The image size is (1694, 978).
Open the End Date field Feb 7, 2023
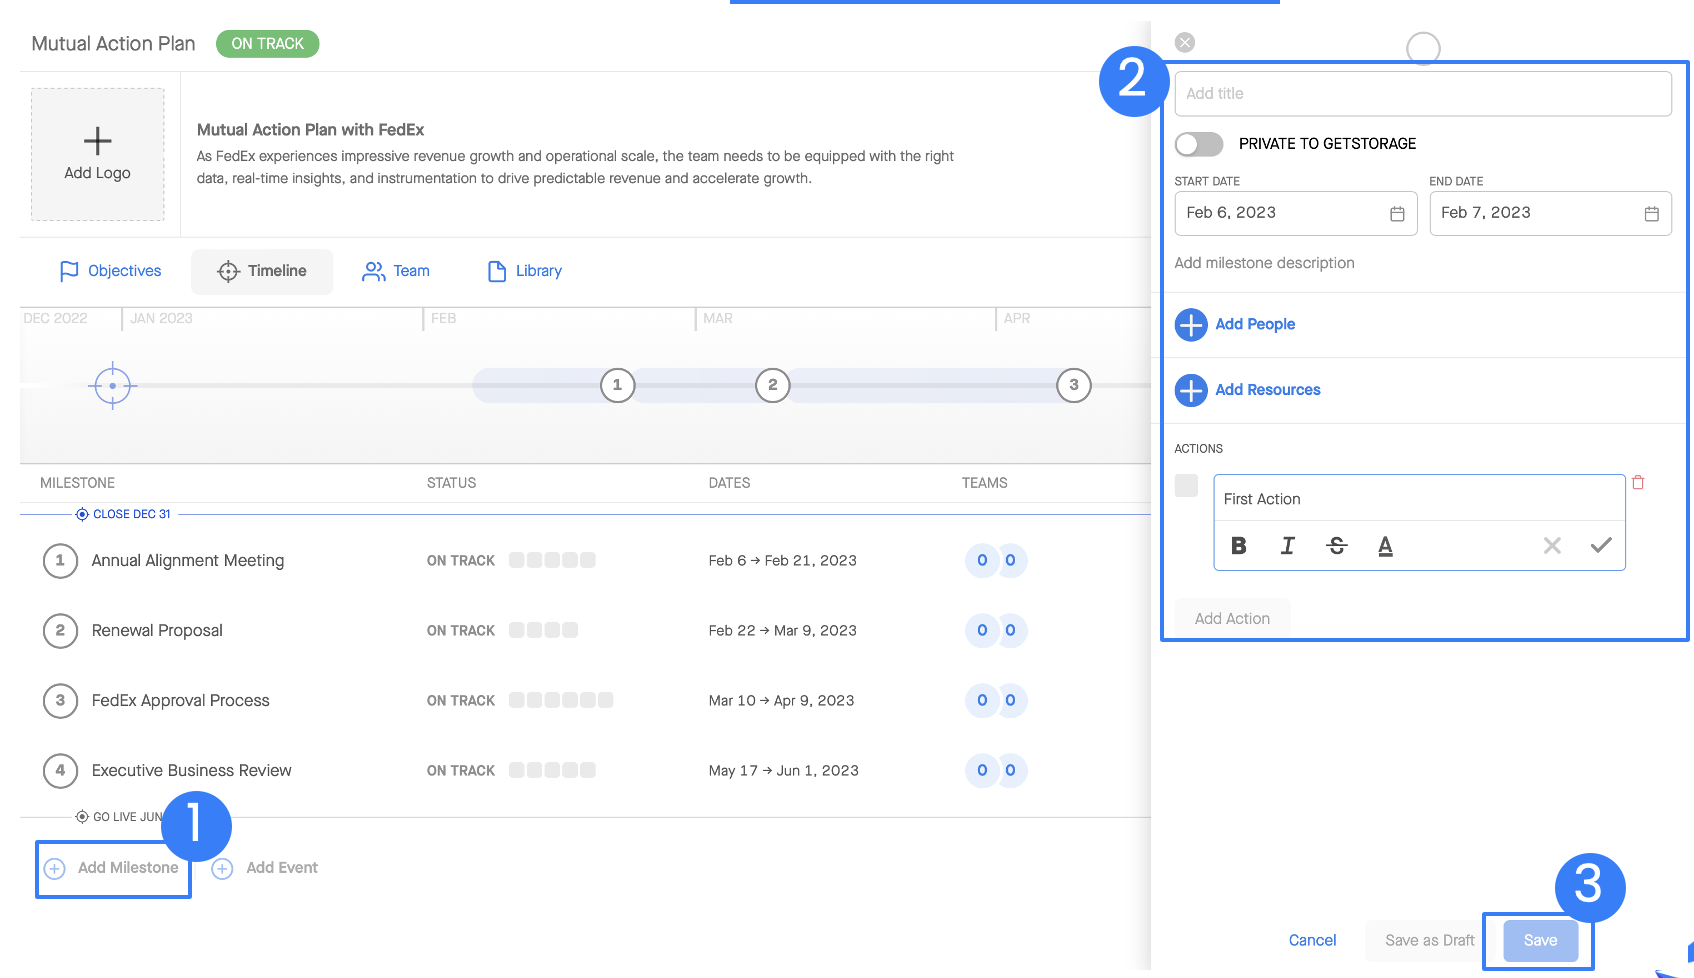point(1550,213)
